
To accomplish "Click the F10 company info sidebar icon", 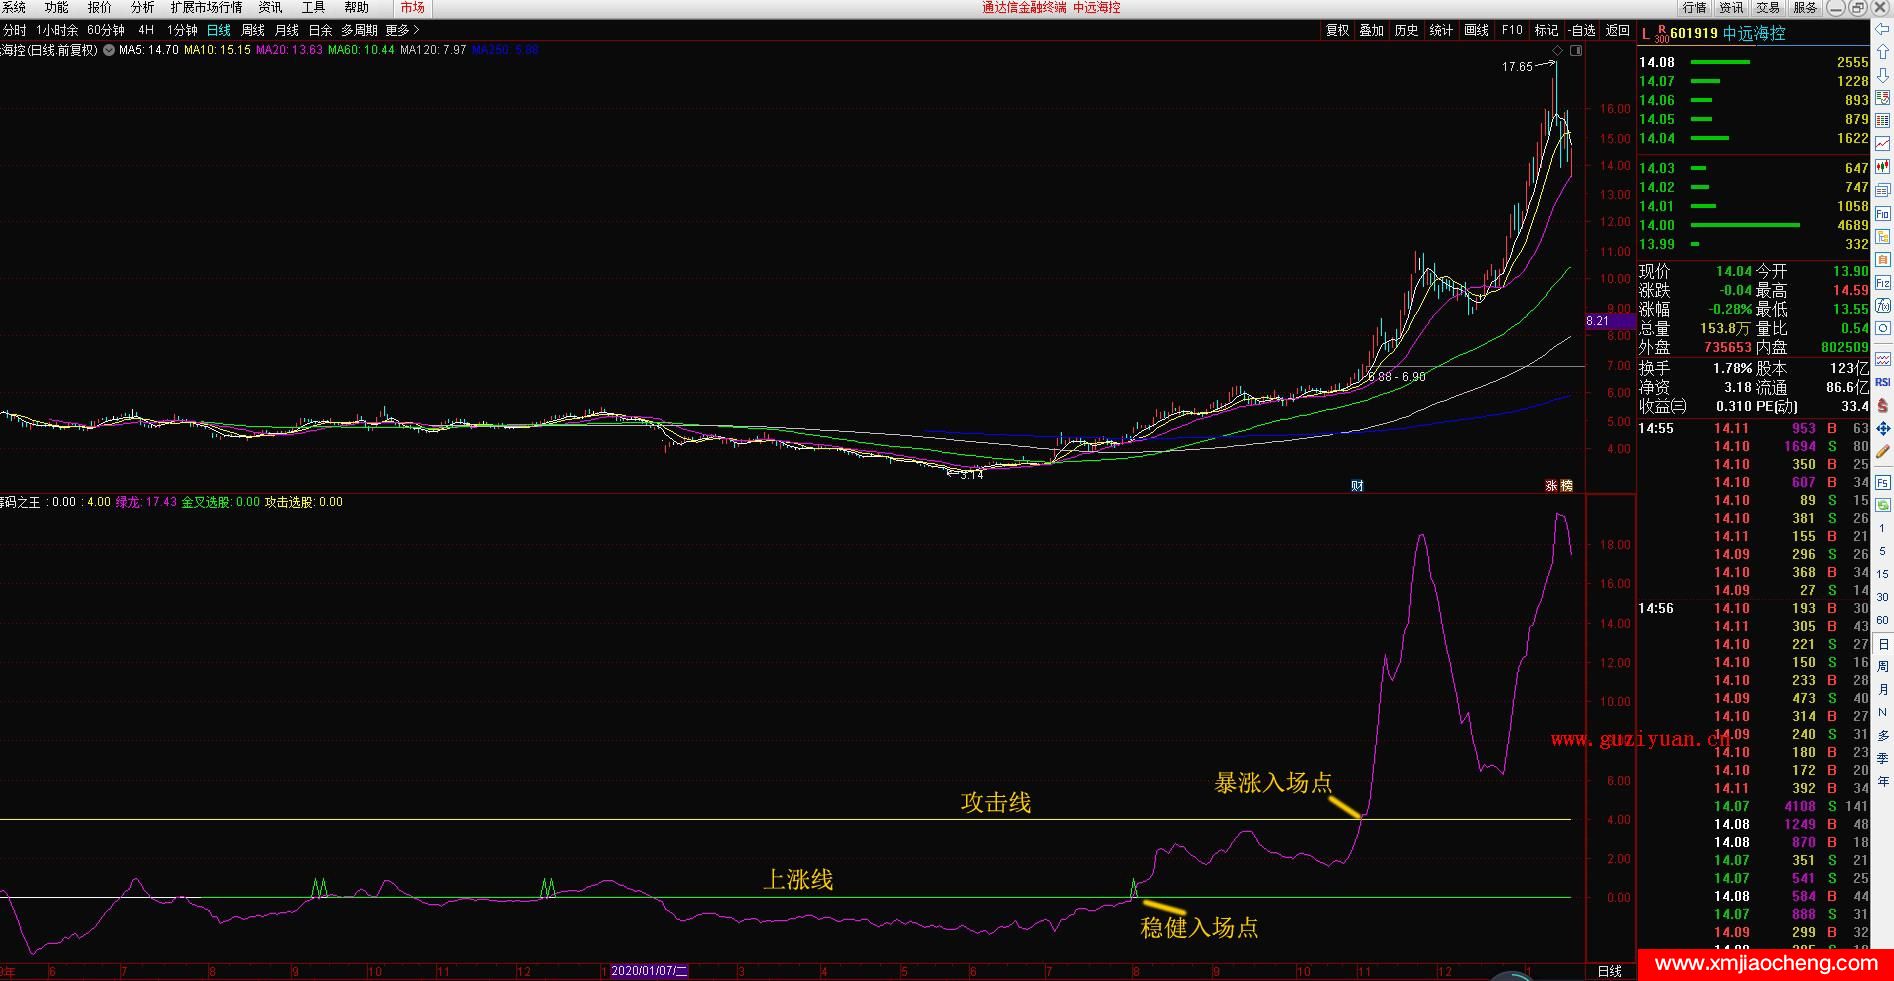I will (1883, 214).
